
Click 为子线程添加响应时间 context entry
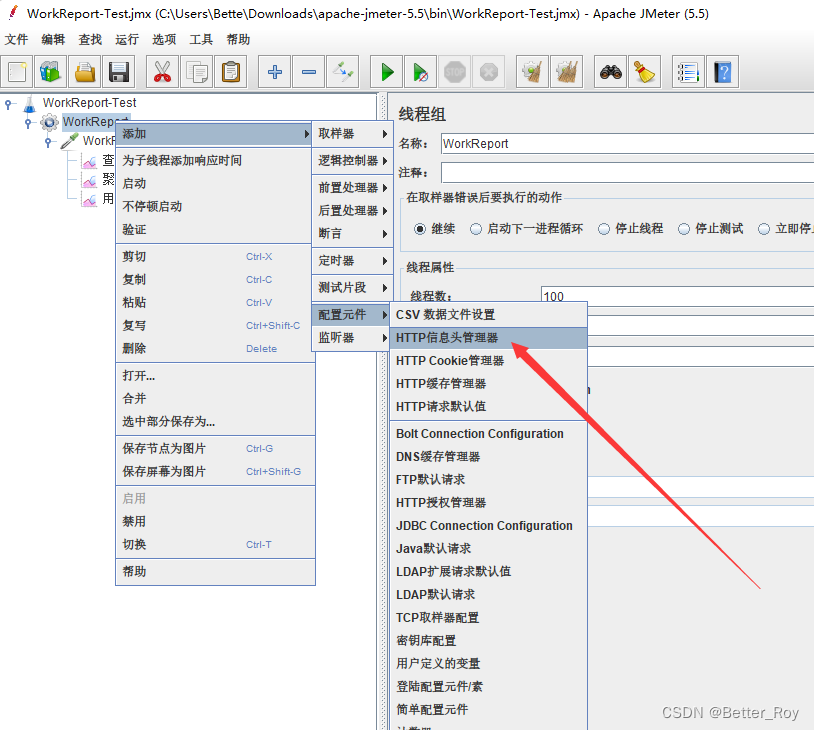point(215,161)
